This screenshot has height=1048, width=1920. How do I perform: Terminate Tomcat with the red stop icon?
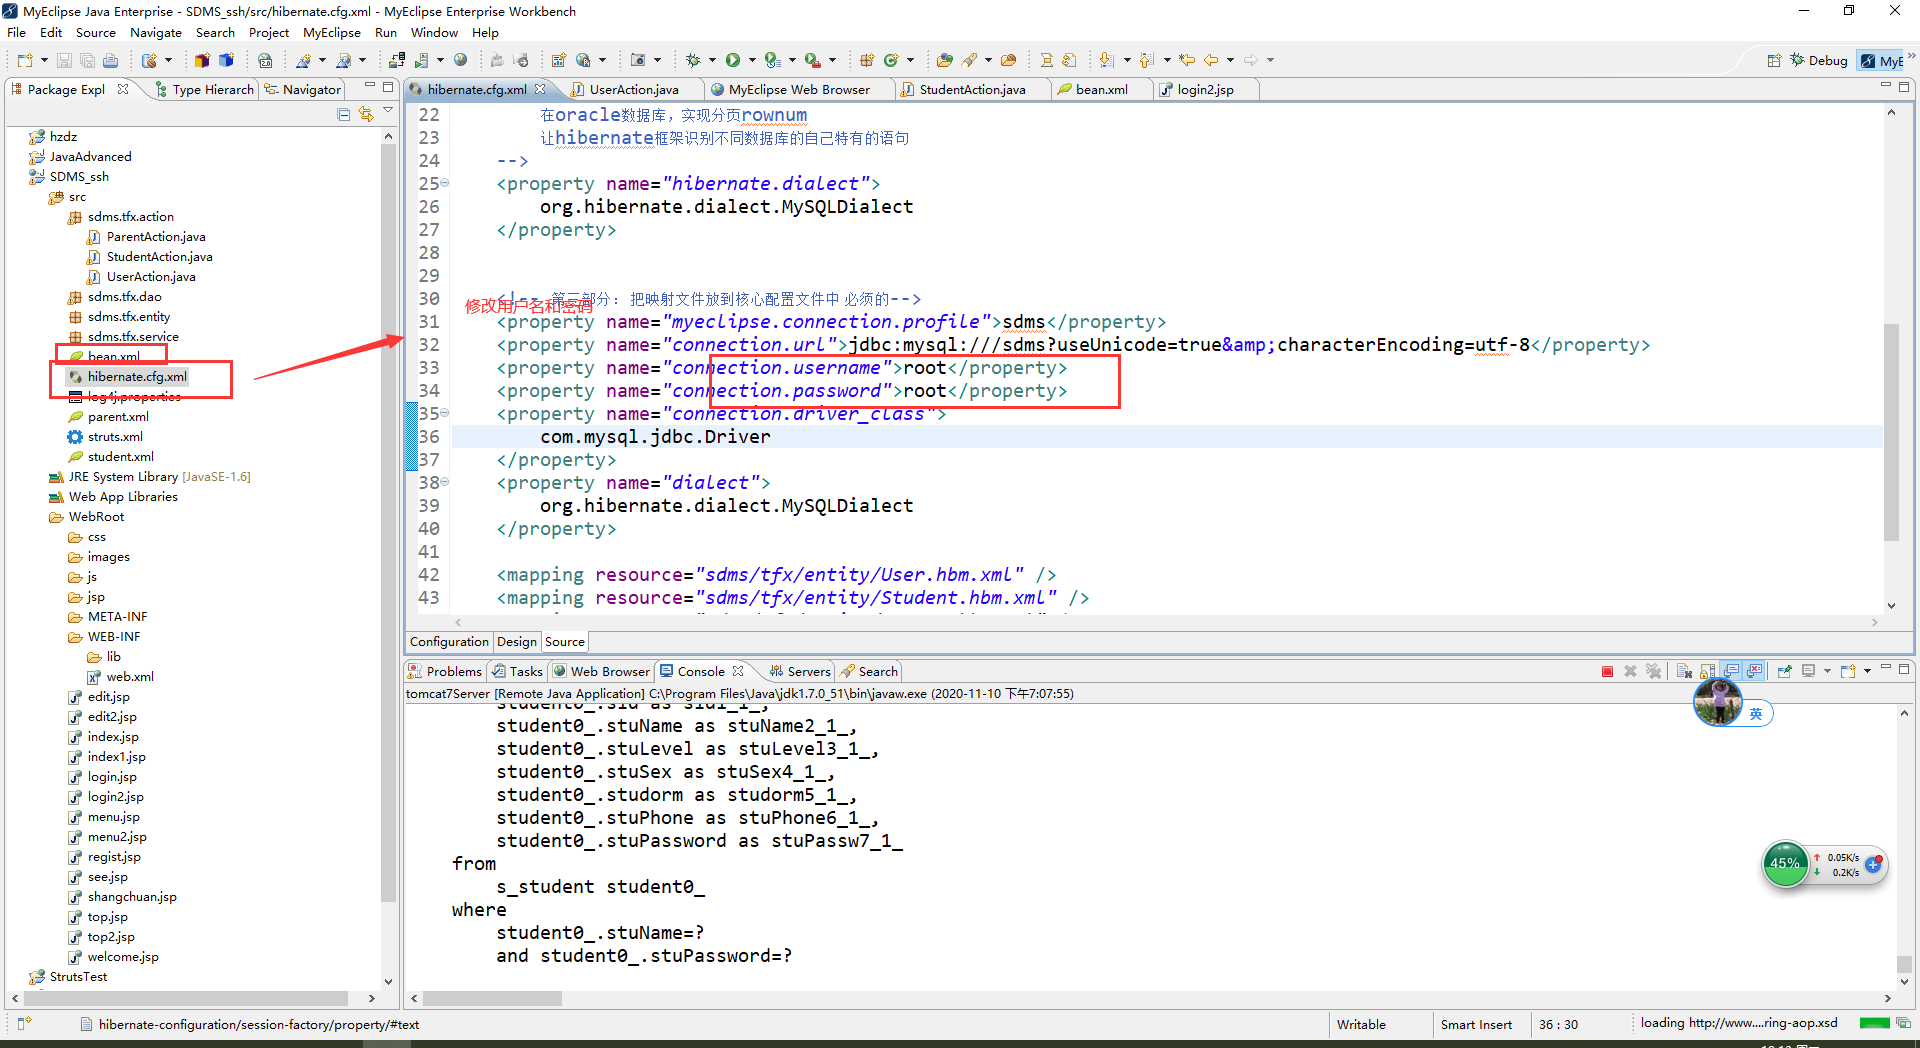pyautogui.click(x=1607, y=671)
